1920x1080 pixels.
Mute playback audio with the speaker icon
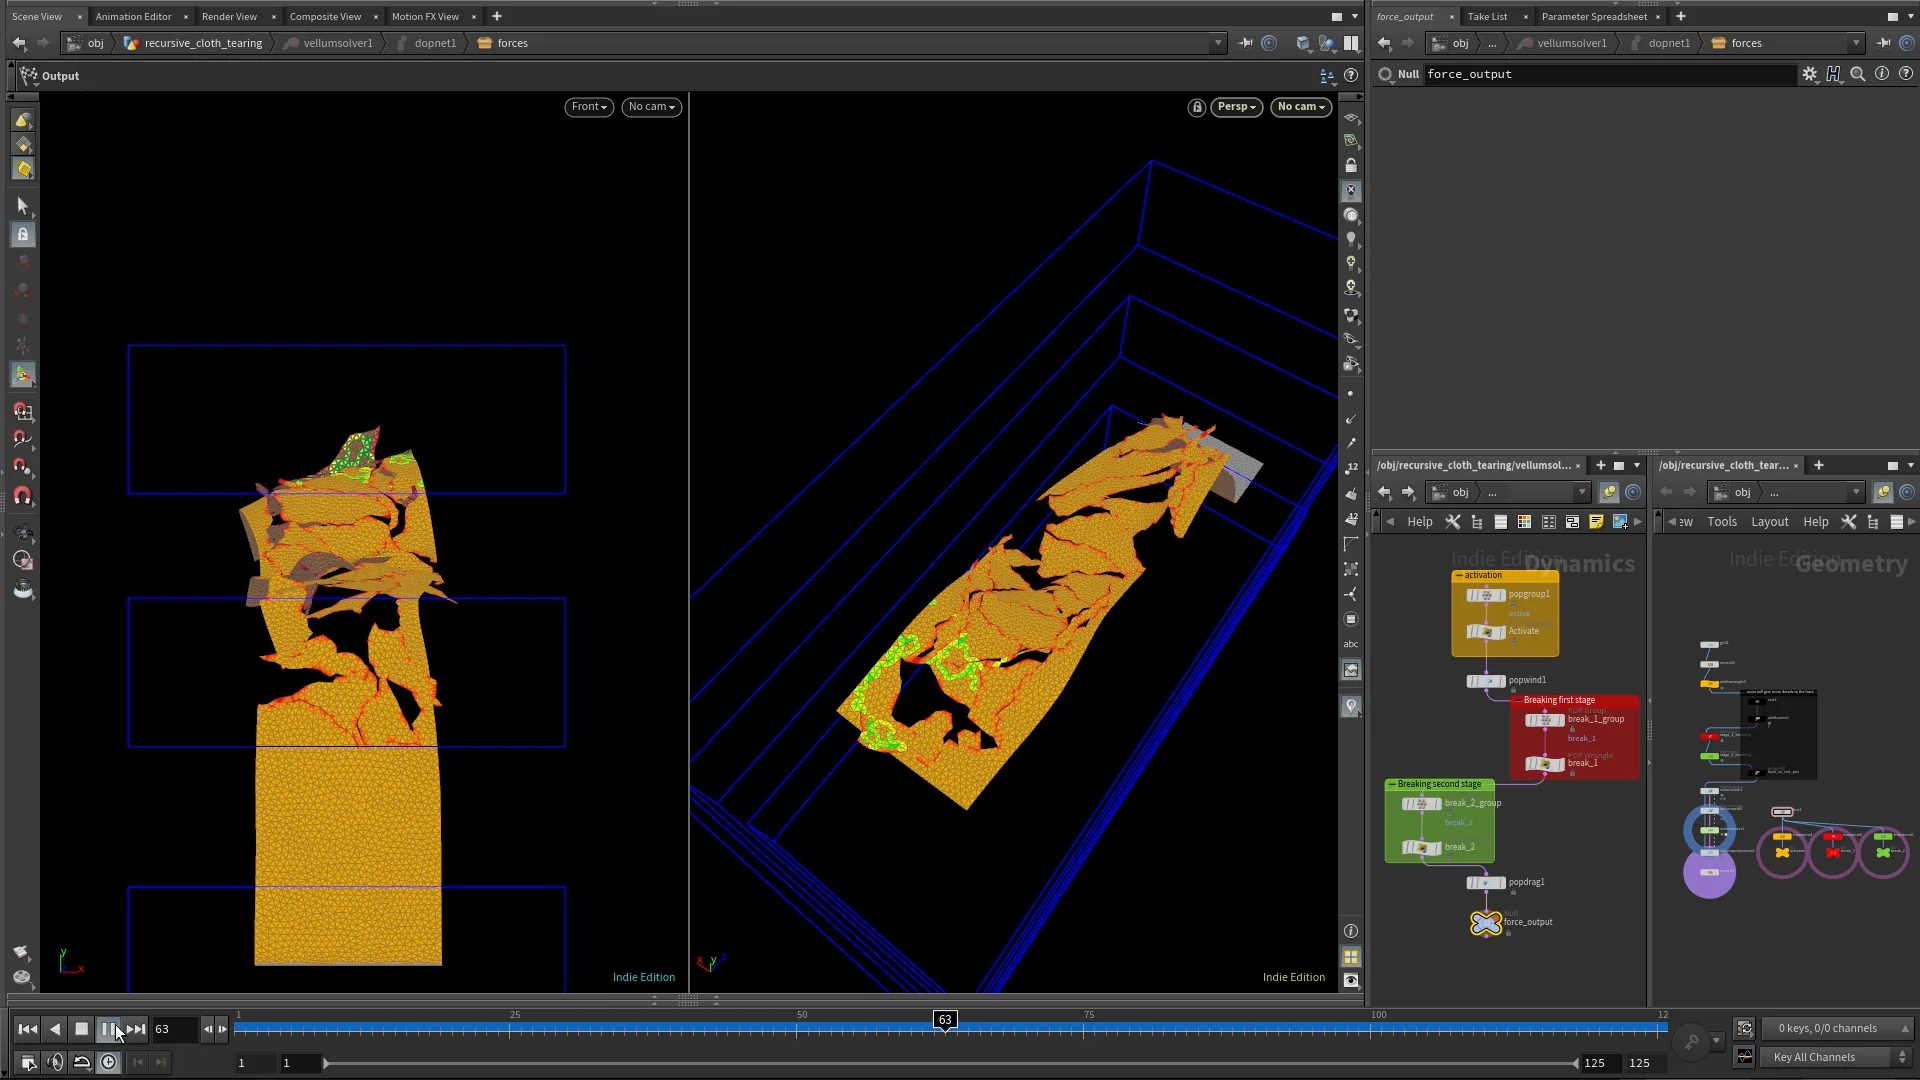pyautogui.click(x=55, y=1062)
